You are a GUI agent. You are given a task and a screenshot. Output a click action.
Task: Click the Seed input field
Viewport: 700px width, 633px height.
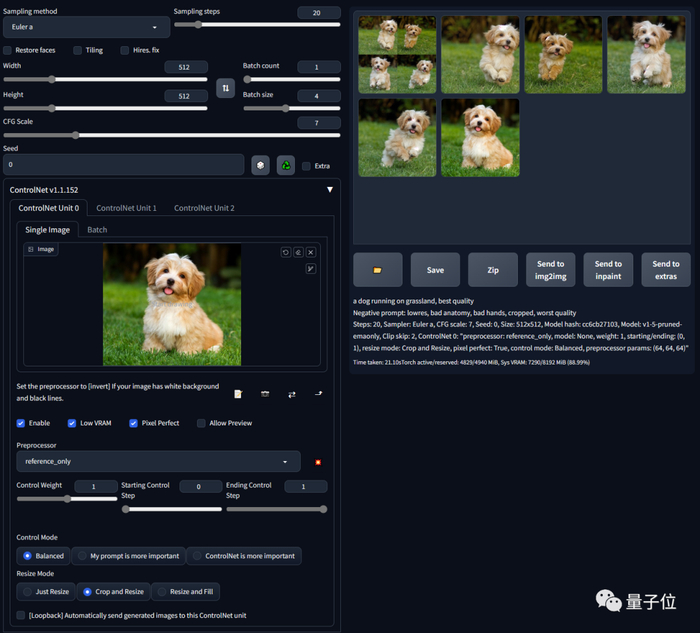pos(124,165)
